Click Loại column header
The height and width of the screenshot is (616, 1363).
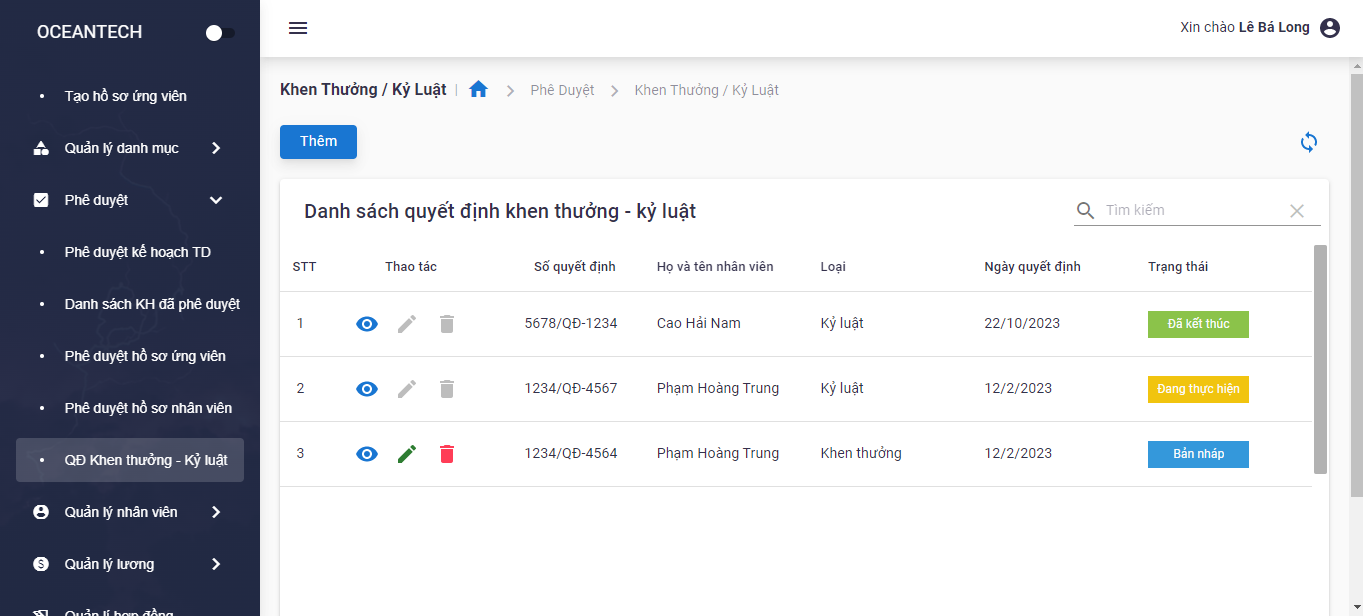coord(833,267)
